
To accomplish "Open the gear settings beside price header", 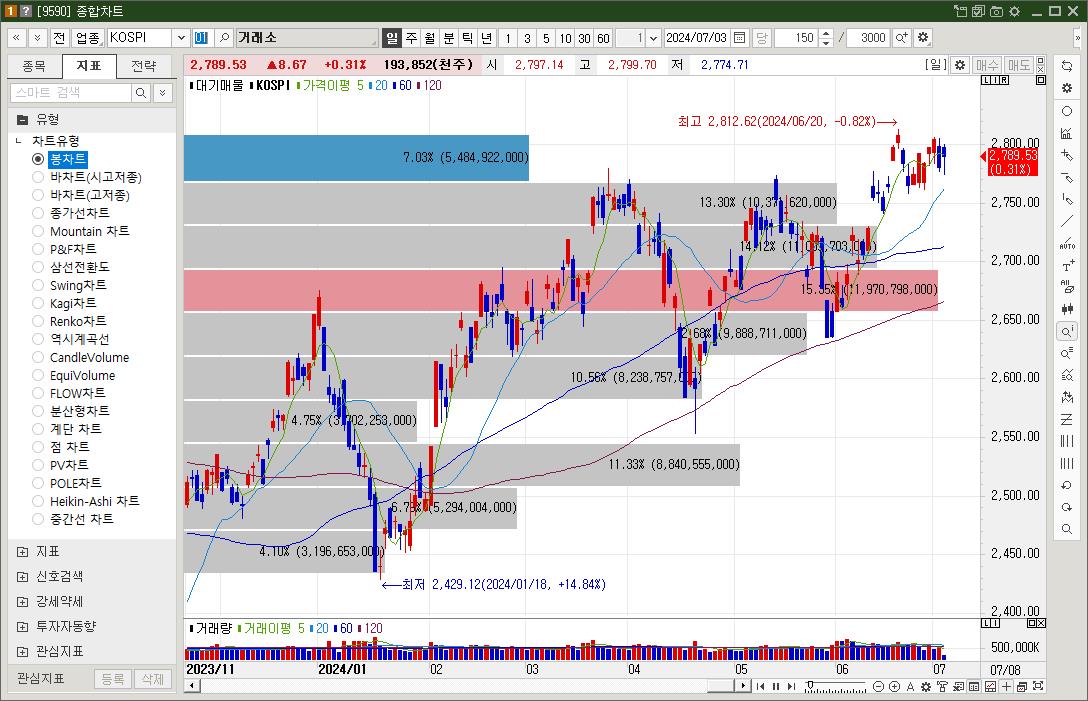I will pos(960,65).
